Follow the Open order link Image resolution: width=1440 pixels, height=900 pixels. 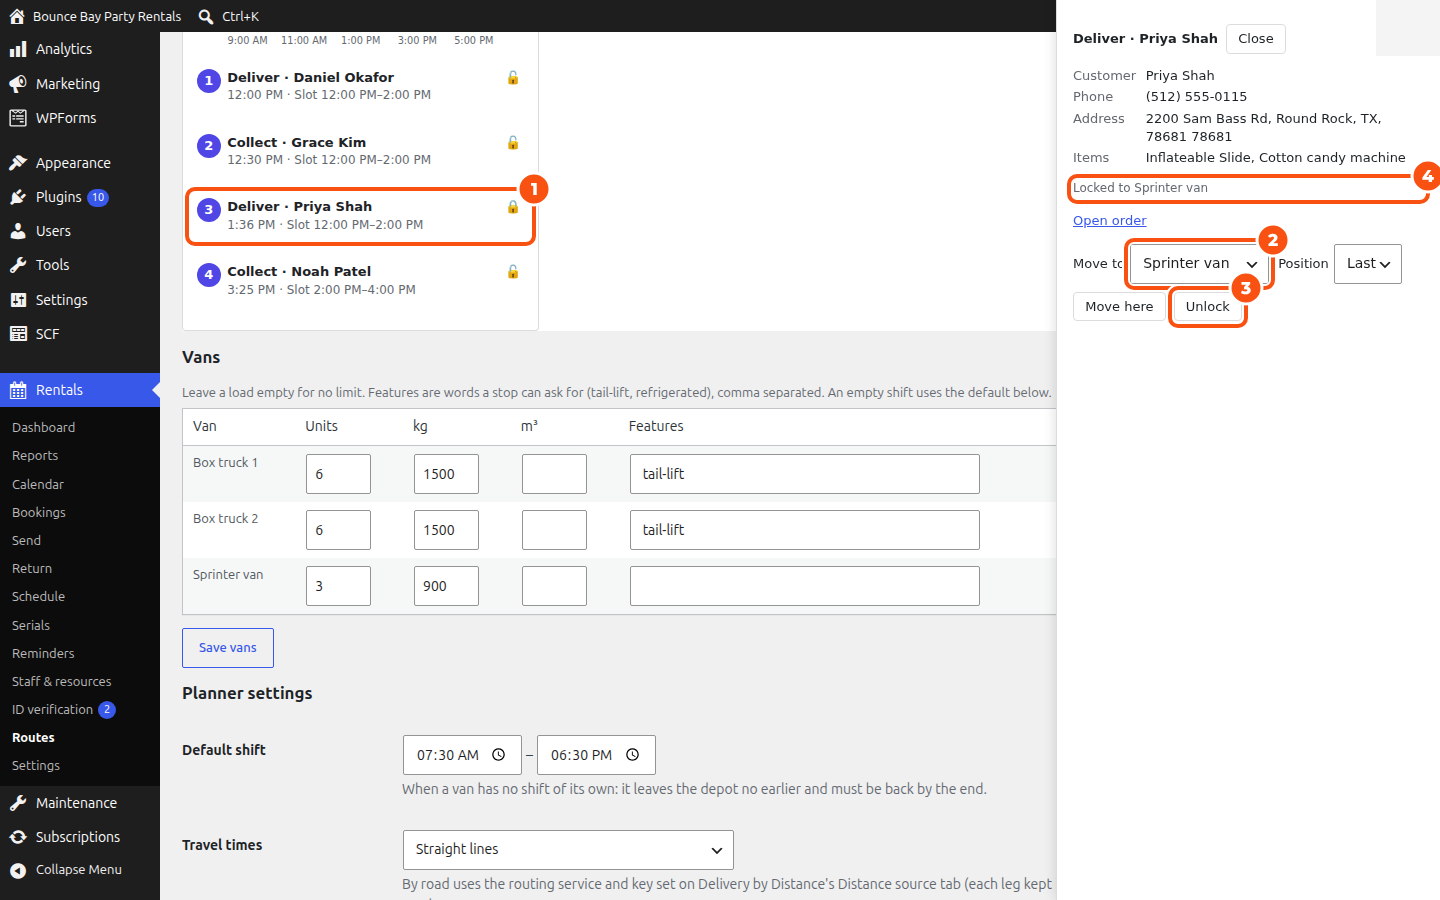(x=1110, y=221)
